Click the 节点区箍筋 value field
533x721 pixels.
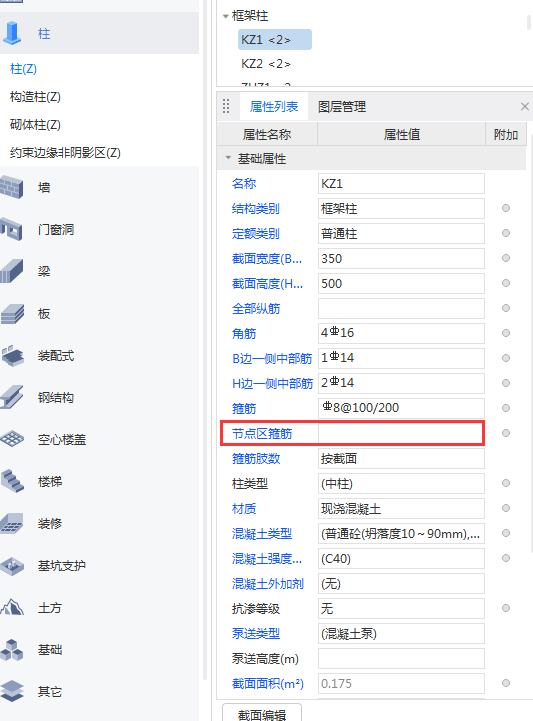(x=401, y=433)
